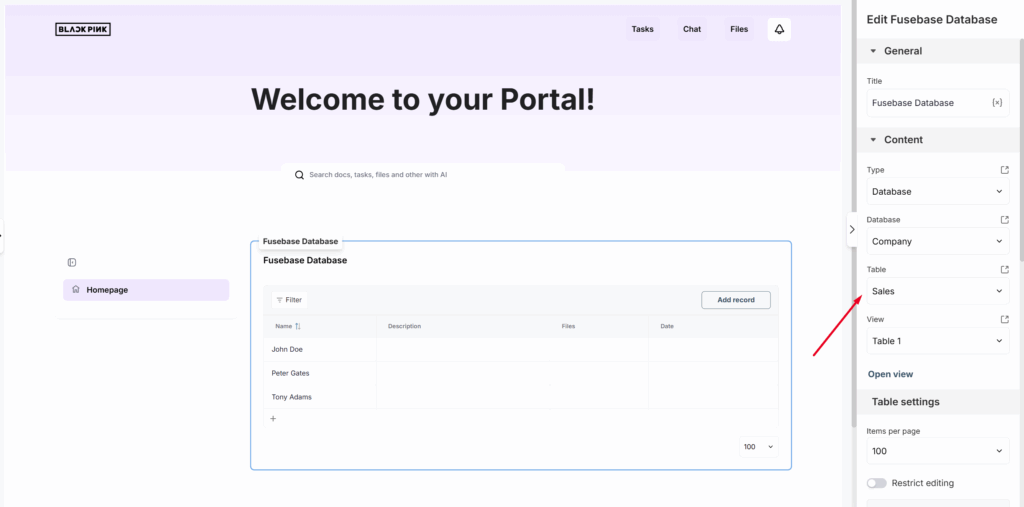Click the Add record button
Viewport: 1024px width, 507px height.
coord(735,300)
